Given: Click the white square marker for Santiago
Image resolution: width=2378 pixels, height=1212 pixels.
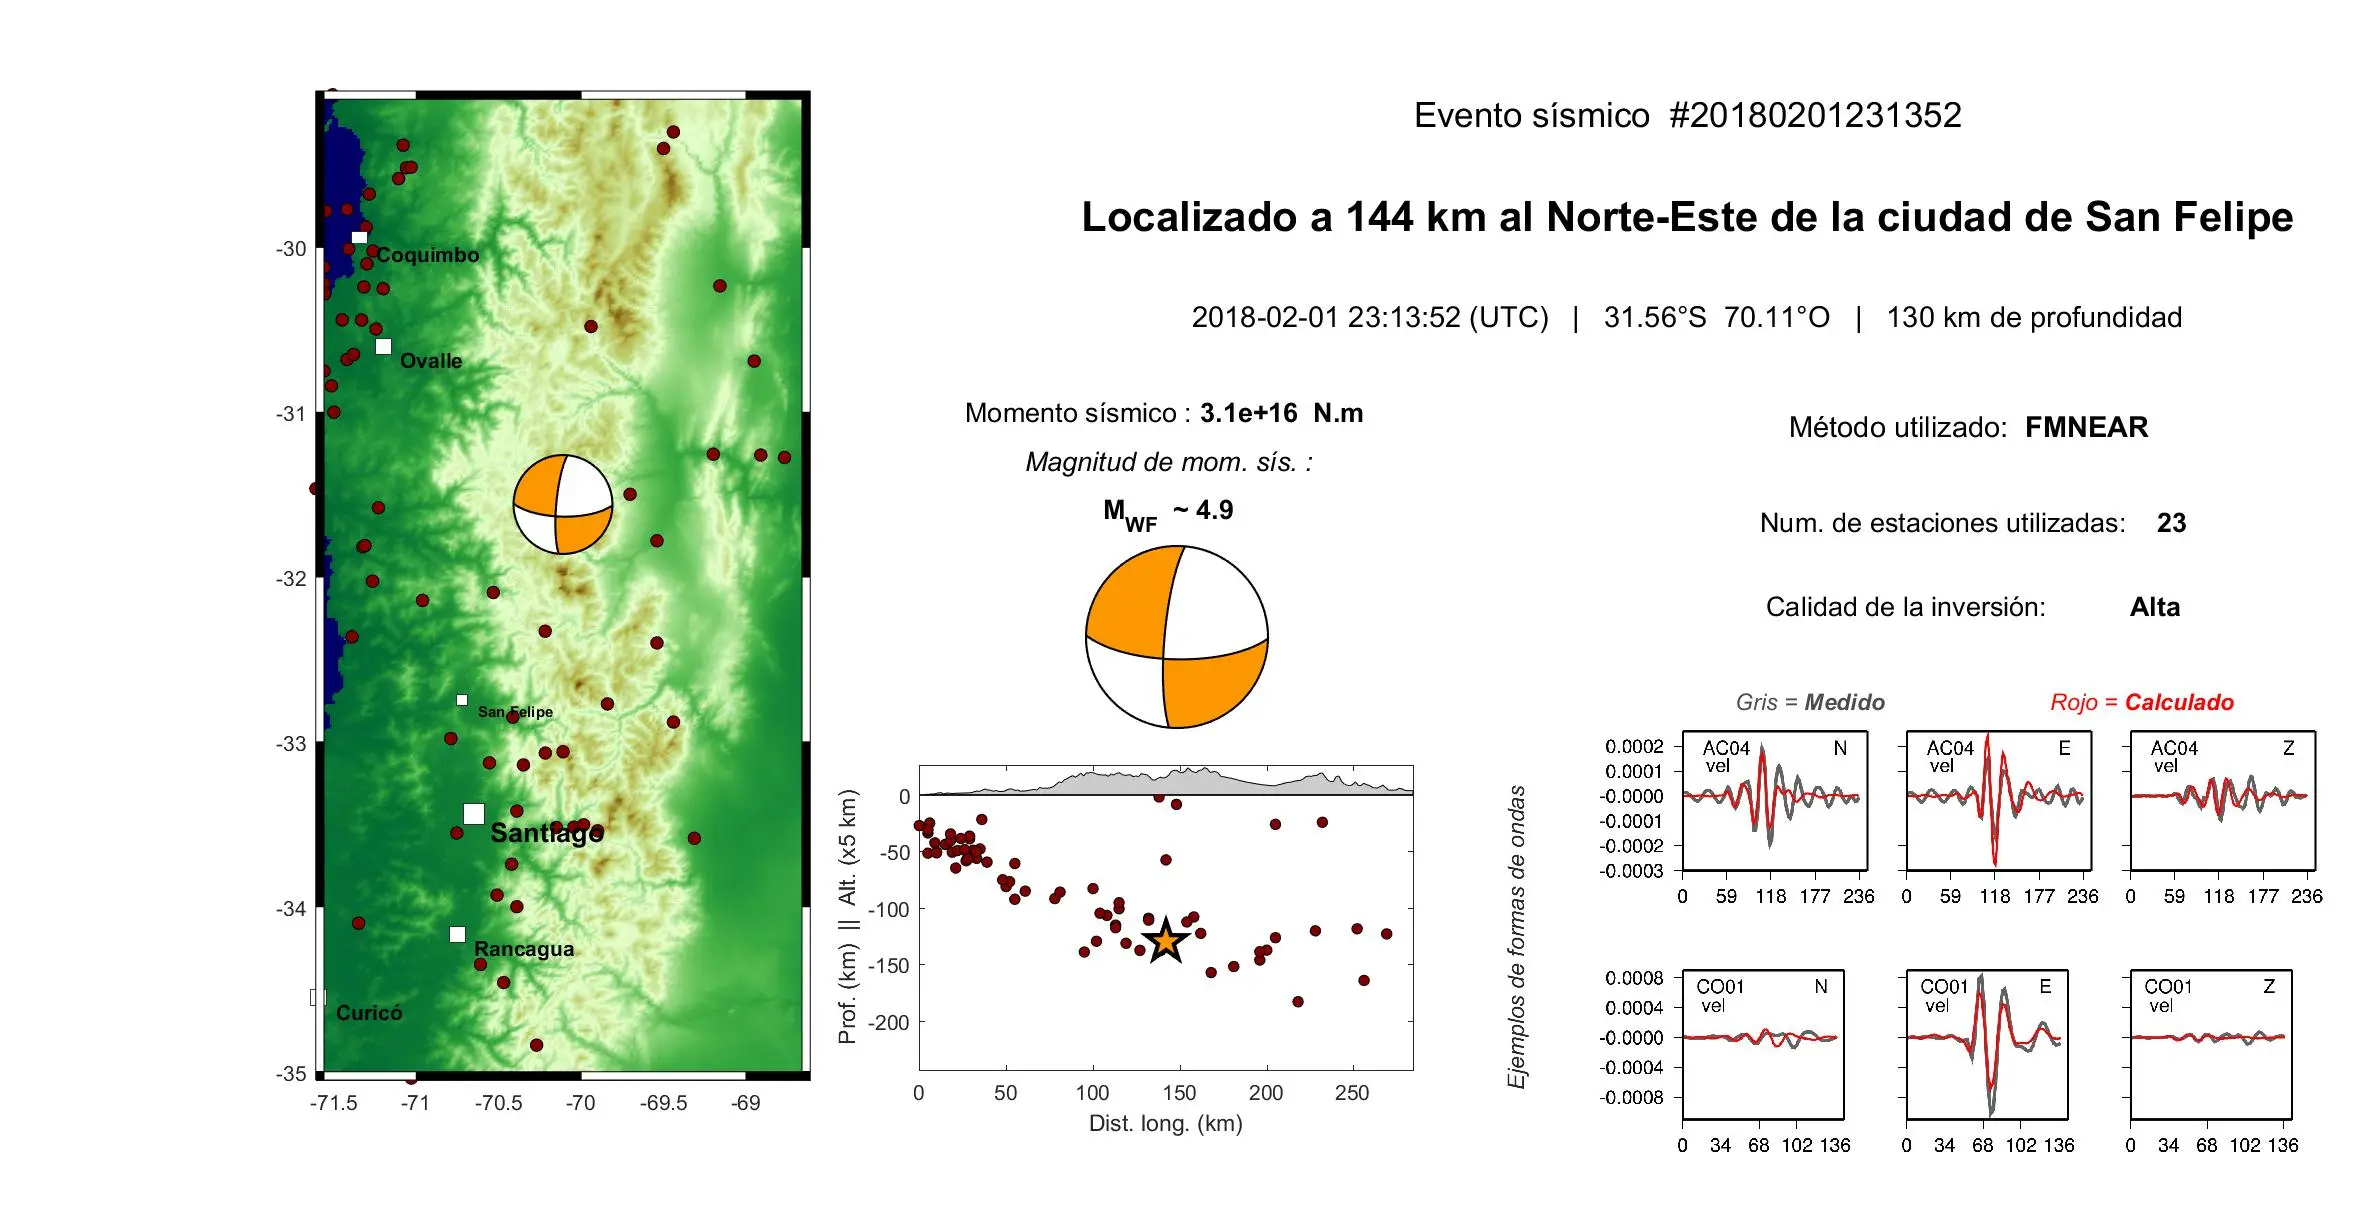Looking at the screenshot, I should pyautogui.click(x=474, y=814).
